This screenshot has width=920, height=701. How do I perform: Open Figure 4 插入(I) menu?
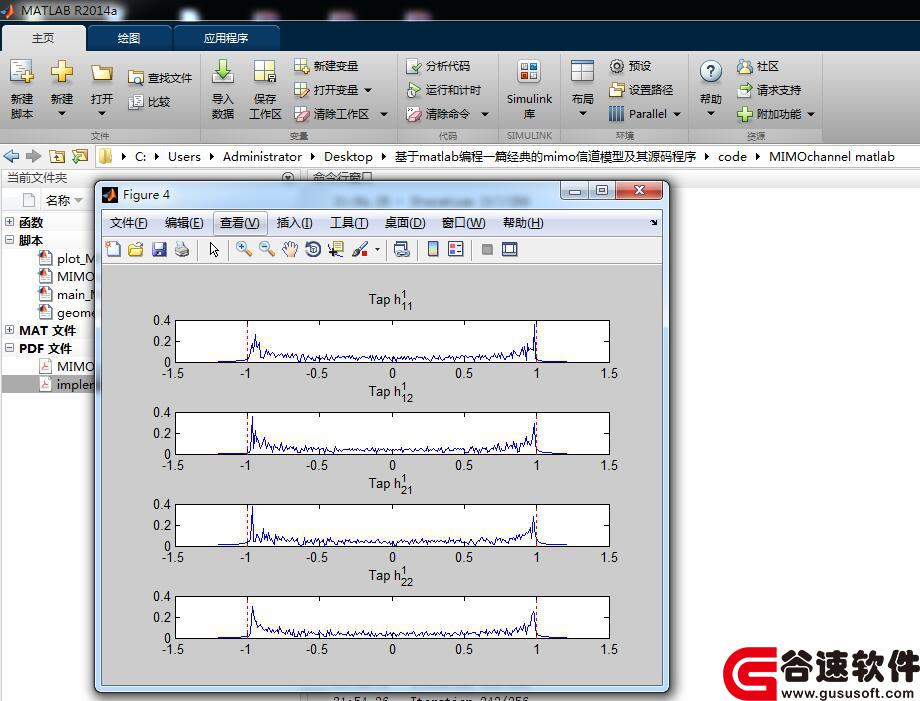295,223
